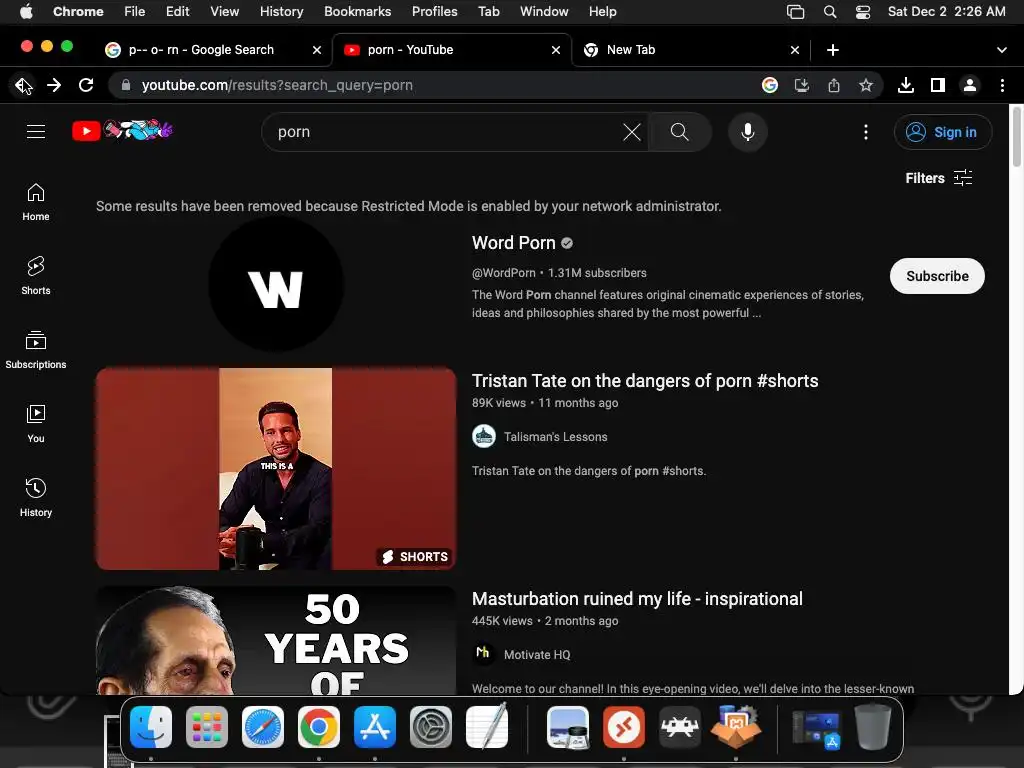This screenshot has height=768, width=1024.
Task: Open the History menu
Action: click(x=281, y=11)
